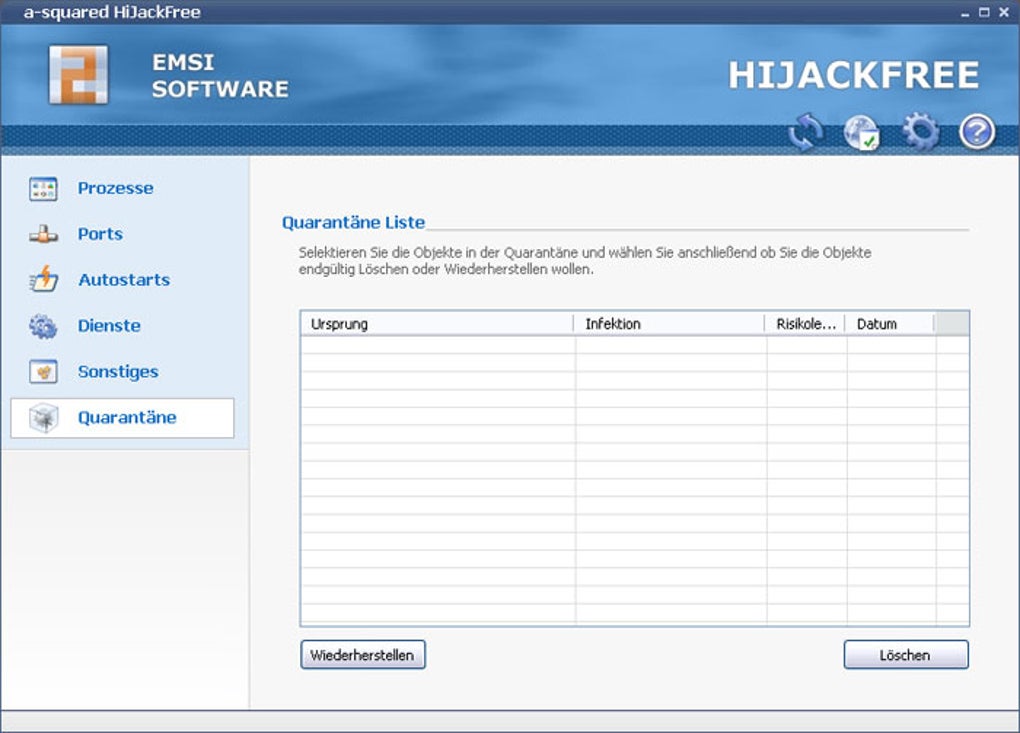Click the Sonstiges sidebar icon
Screen dimensions: 1020x733
click(x=44, y=371)
